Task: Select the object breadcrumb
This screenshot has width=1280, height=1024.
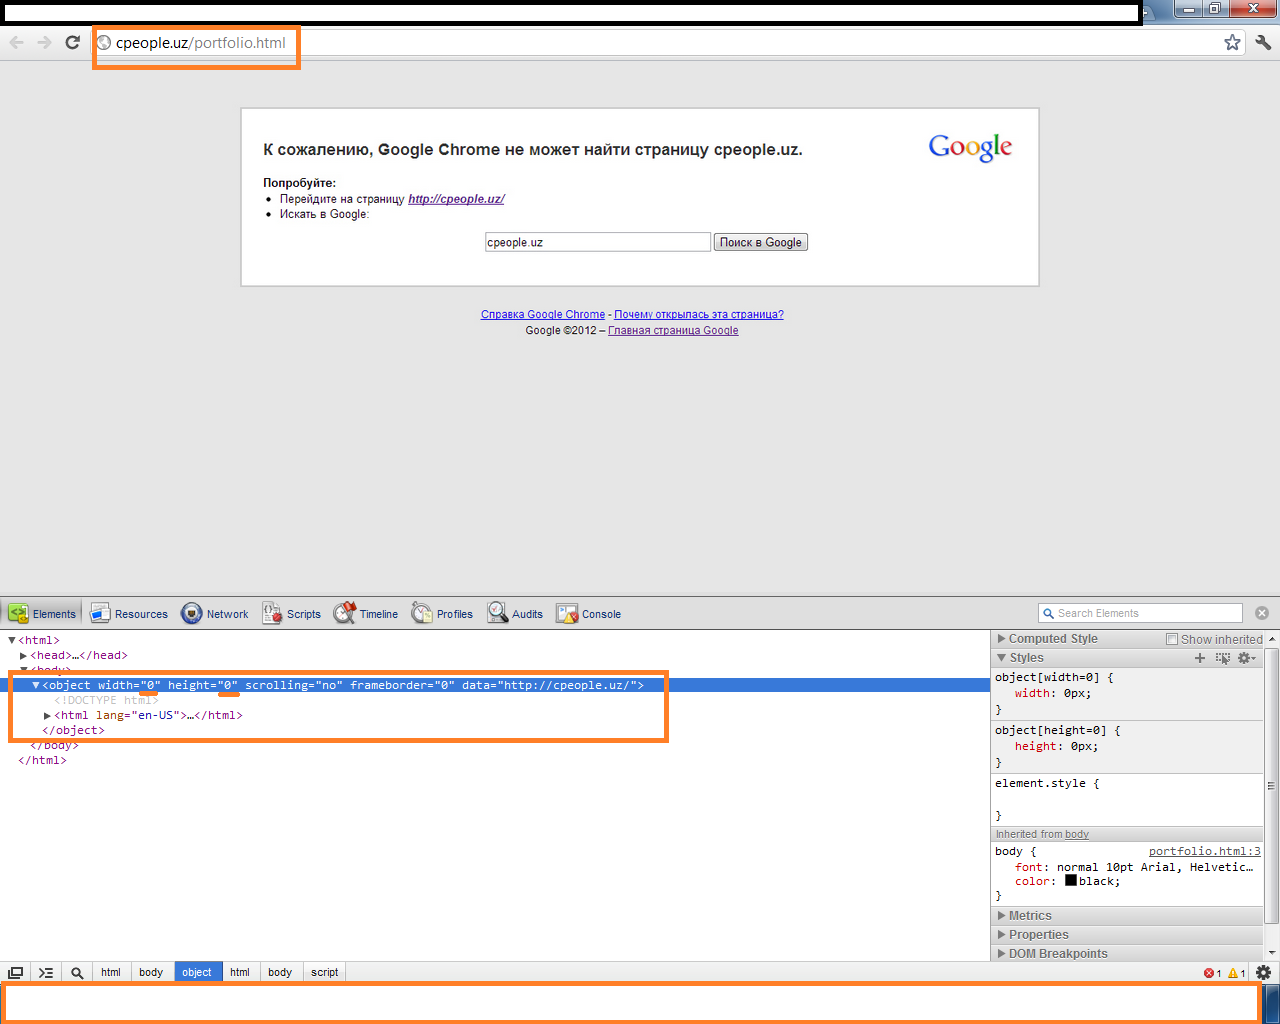Action: pos(197,972)
